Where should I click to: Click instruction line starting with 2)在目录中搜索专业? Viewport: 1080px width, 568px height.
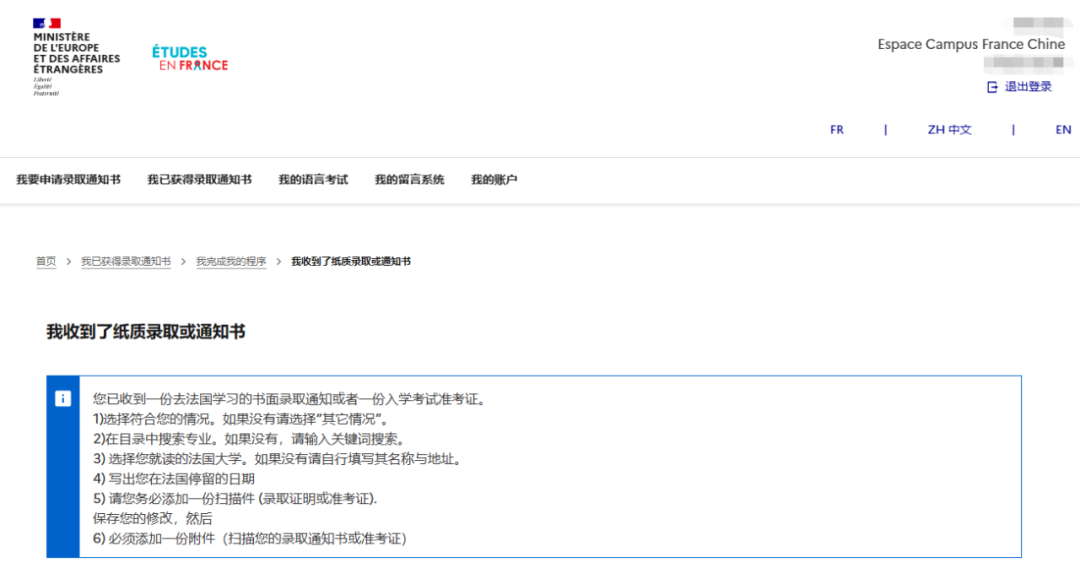251,439
